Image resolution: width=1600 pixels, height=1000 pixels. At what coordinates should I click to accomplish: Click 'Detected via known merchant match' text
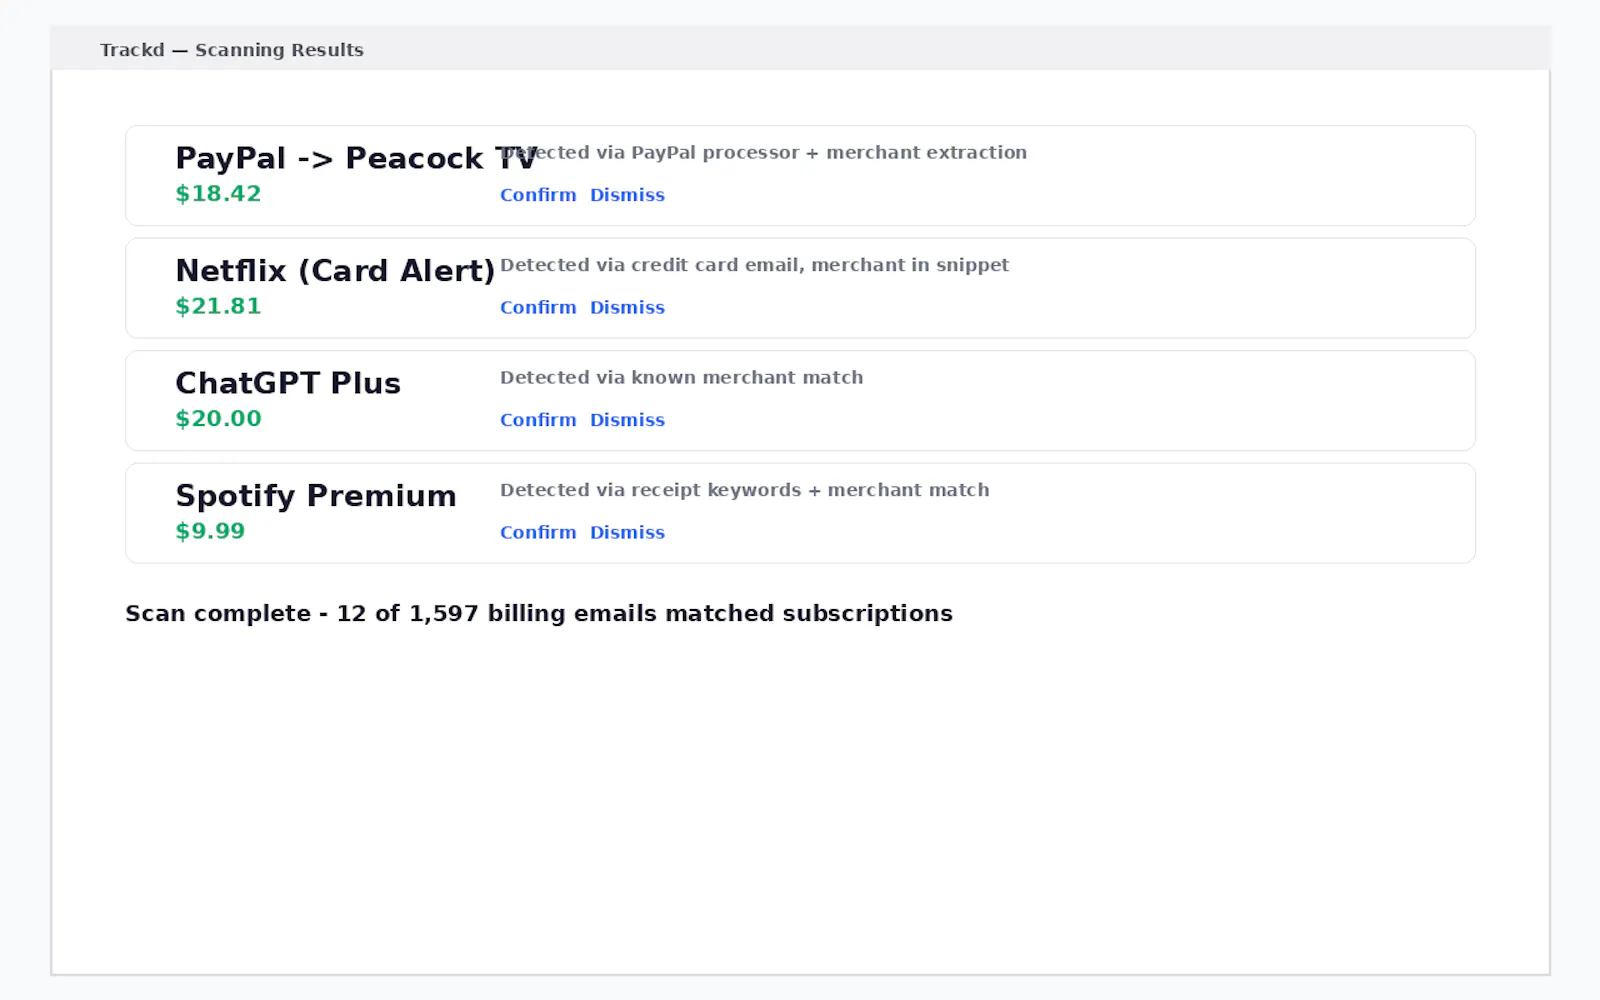(x=682, y=378)
